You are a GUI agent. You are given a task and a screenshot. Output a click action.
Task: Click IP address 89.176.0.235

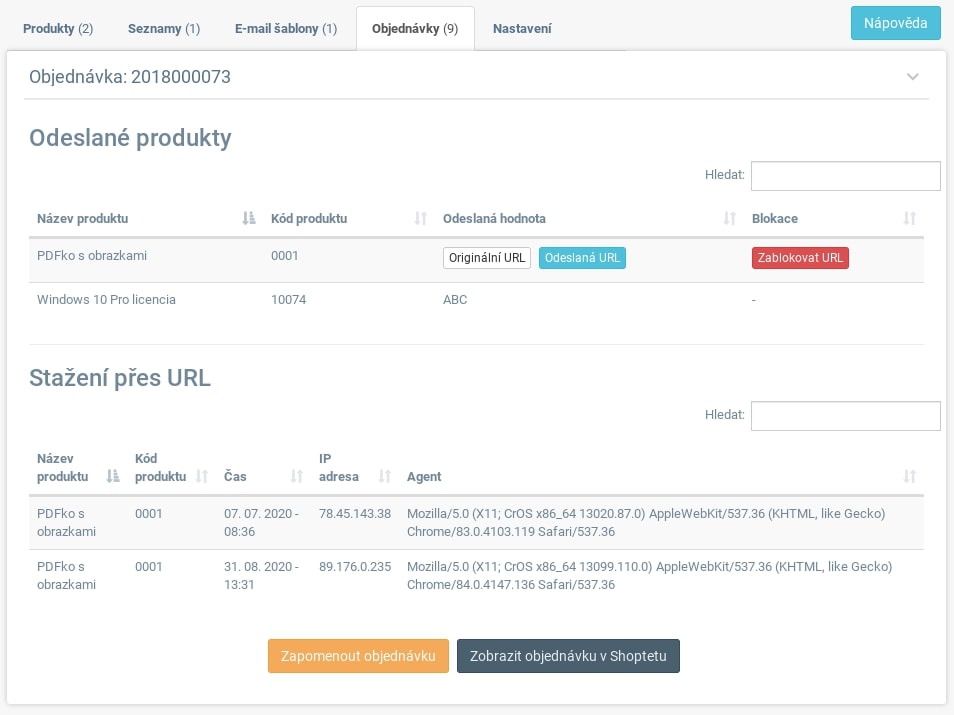pyautogui.click(x=355, y=567)
